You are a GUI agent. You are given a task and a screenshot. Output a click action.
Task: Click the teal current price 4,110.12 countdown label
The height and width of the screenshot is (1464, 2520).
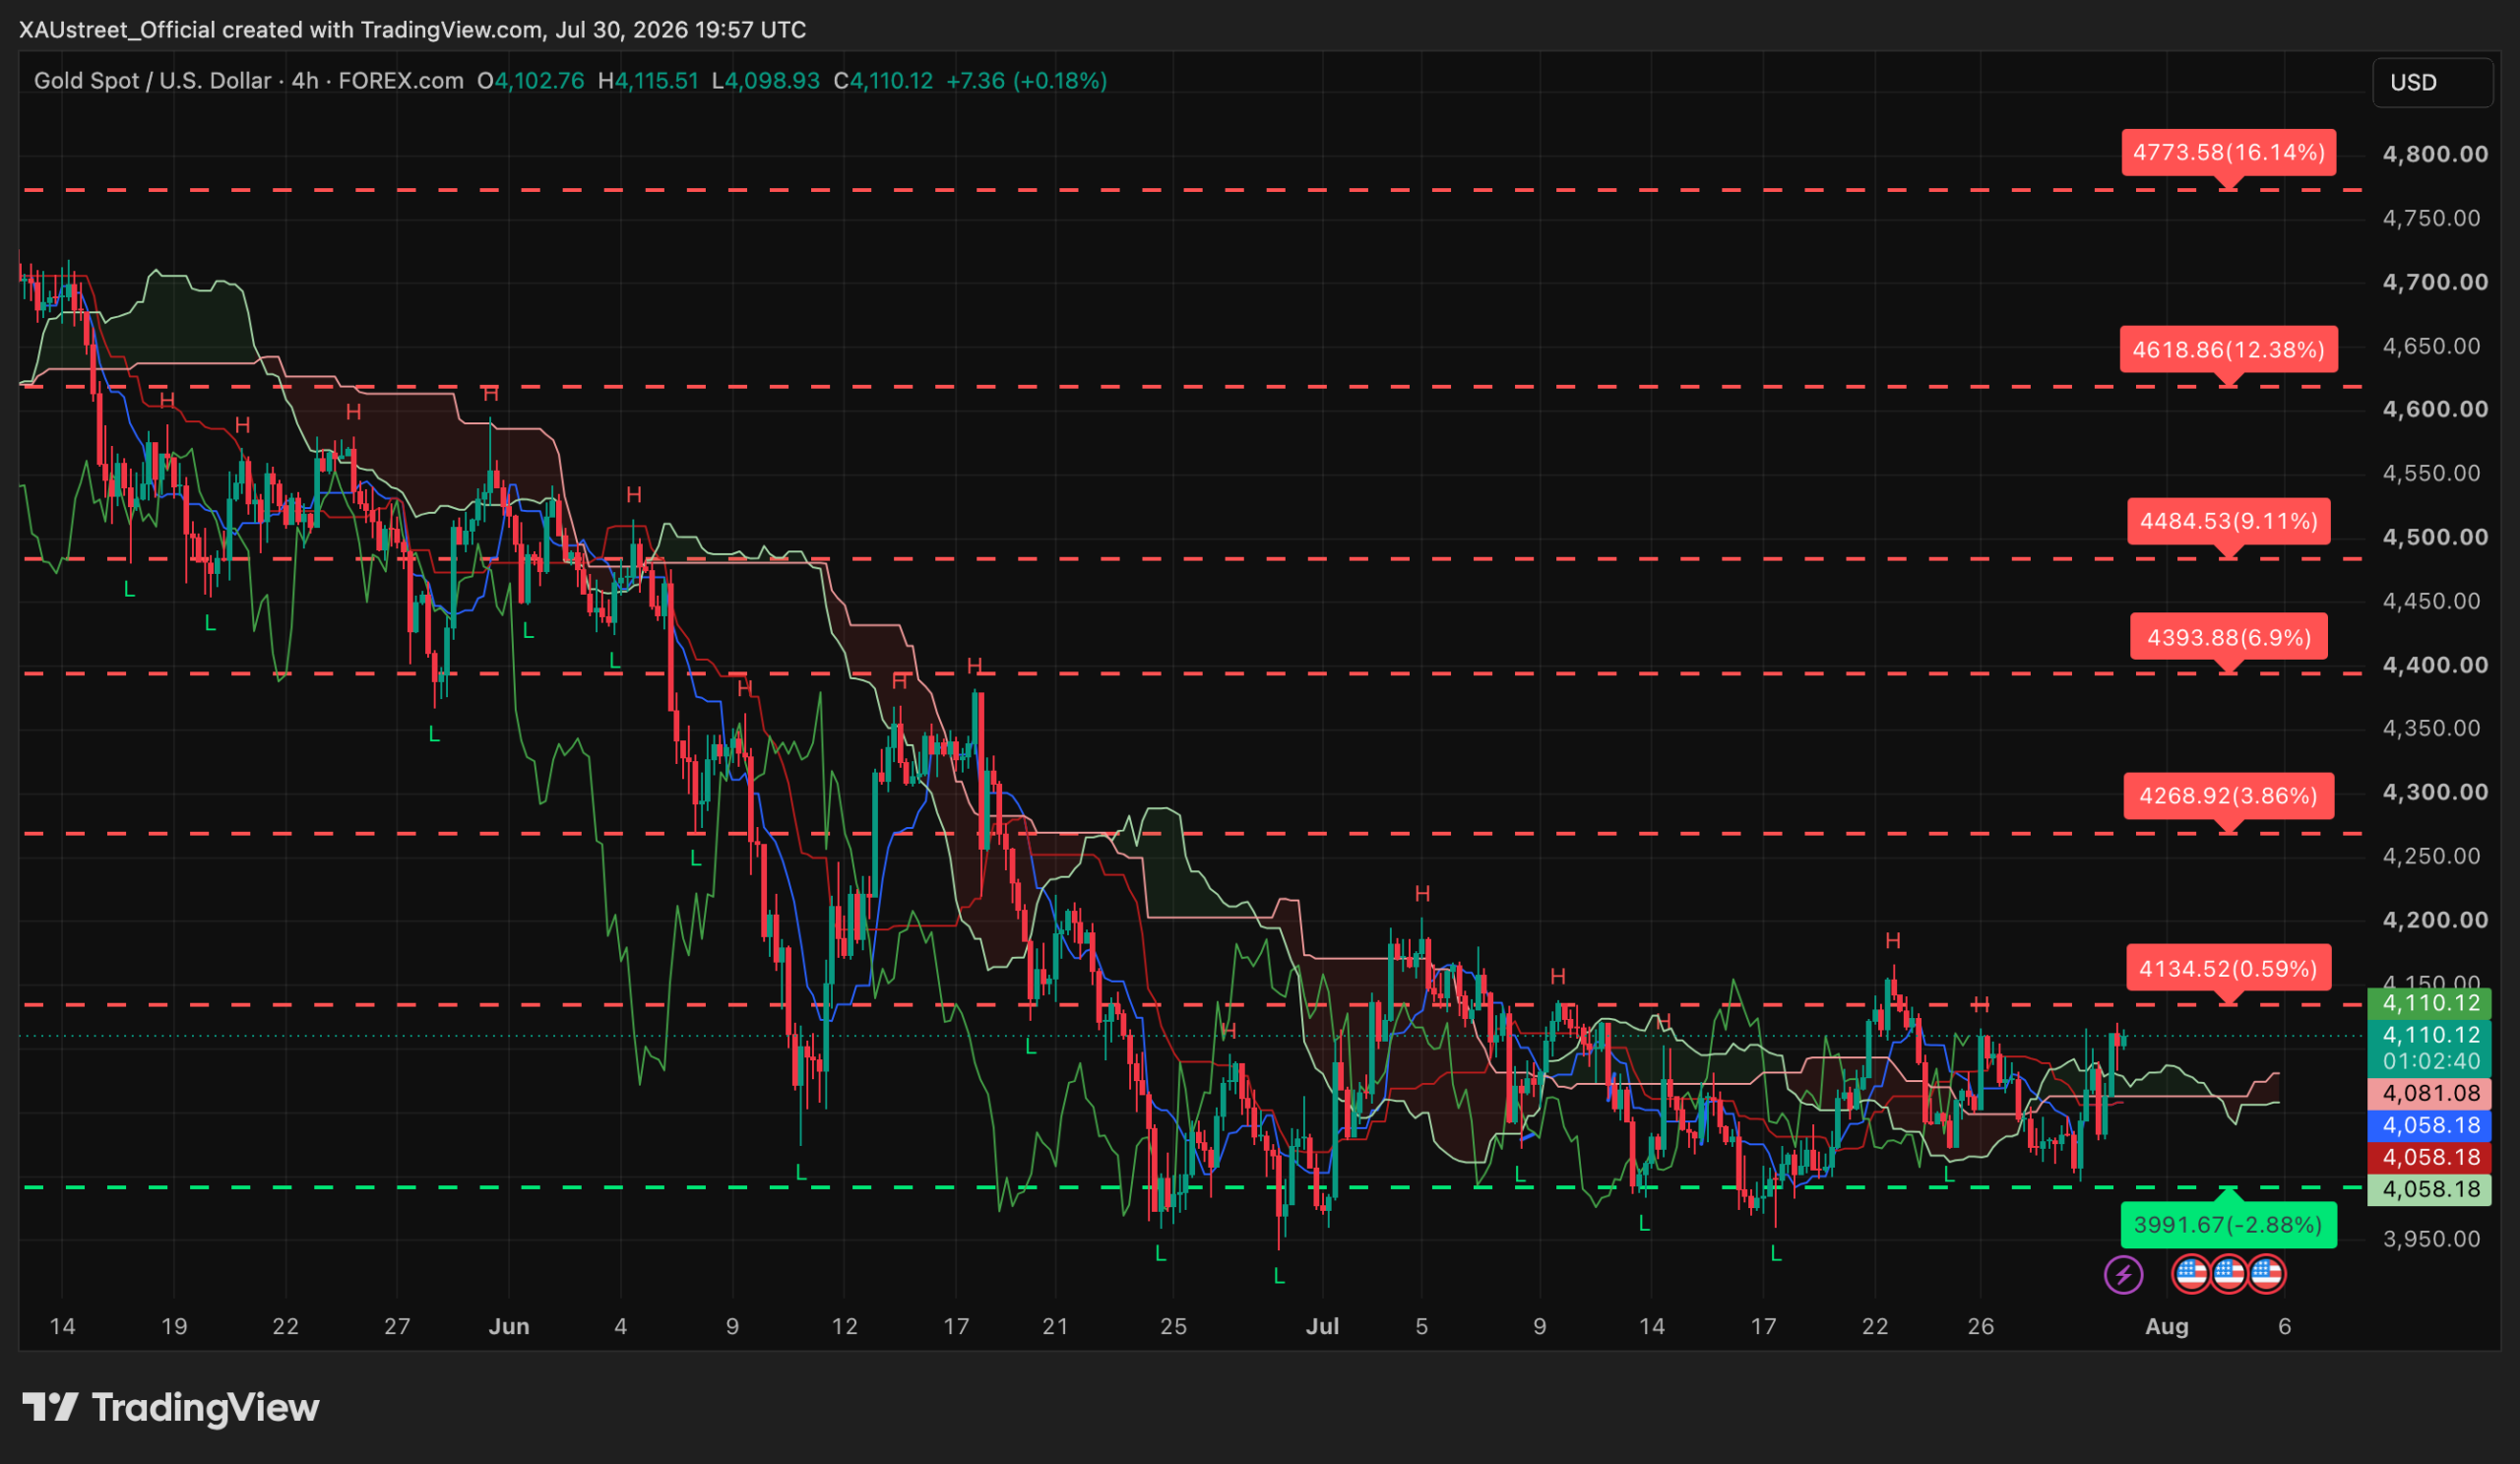pyautogui.click(x=2431, y=1048)
